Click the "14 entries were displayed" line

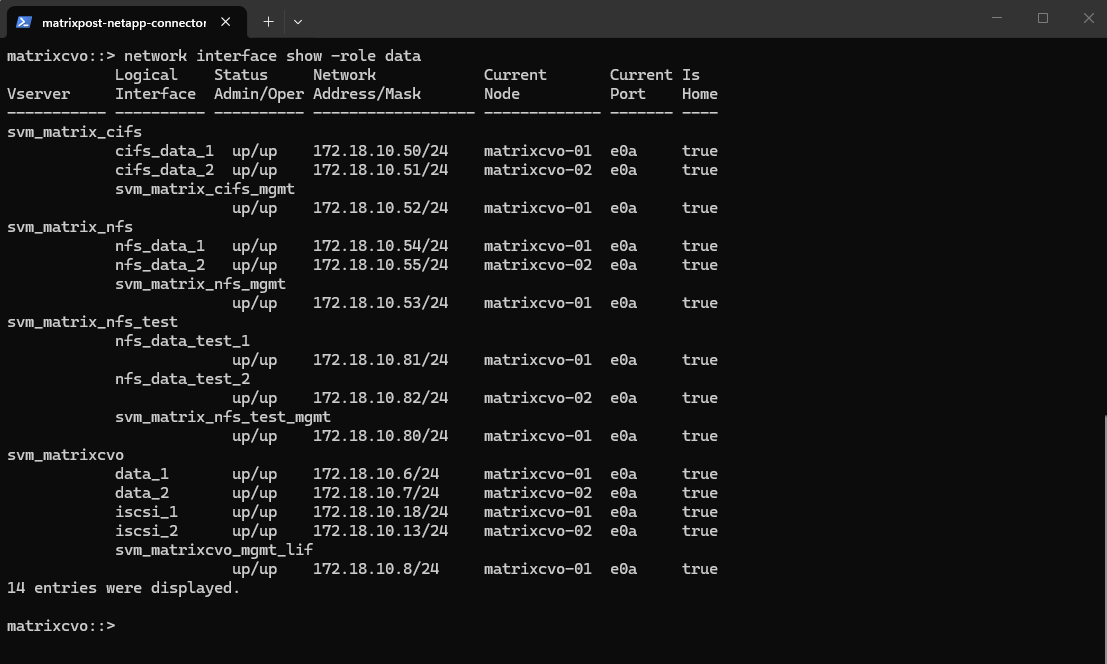tap(123, 588)
